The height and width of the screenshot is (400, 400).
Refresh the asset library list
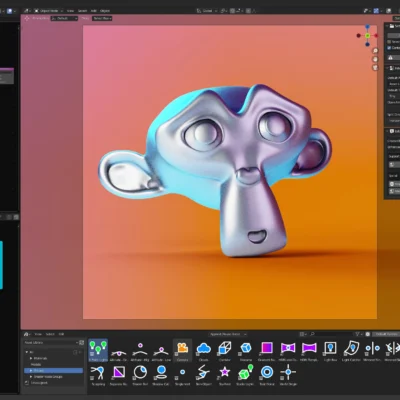coord(82,342)
